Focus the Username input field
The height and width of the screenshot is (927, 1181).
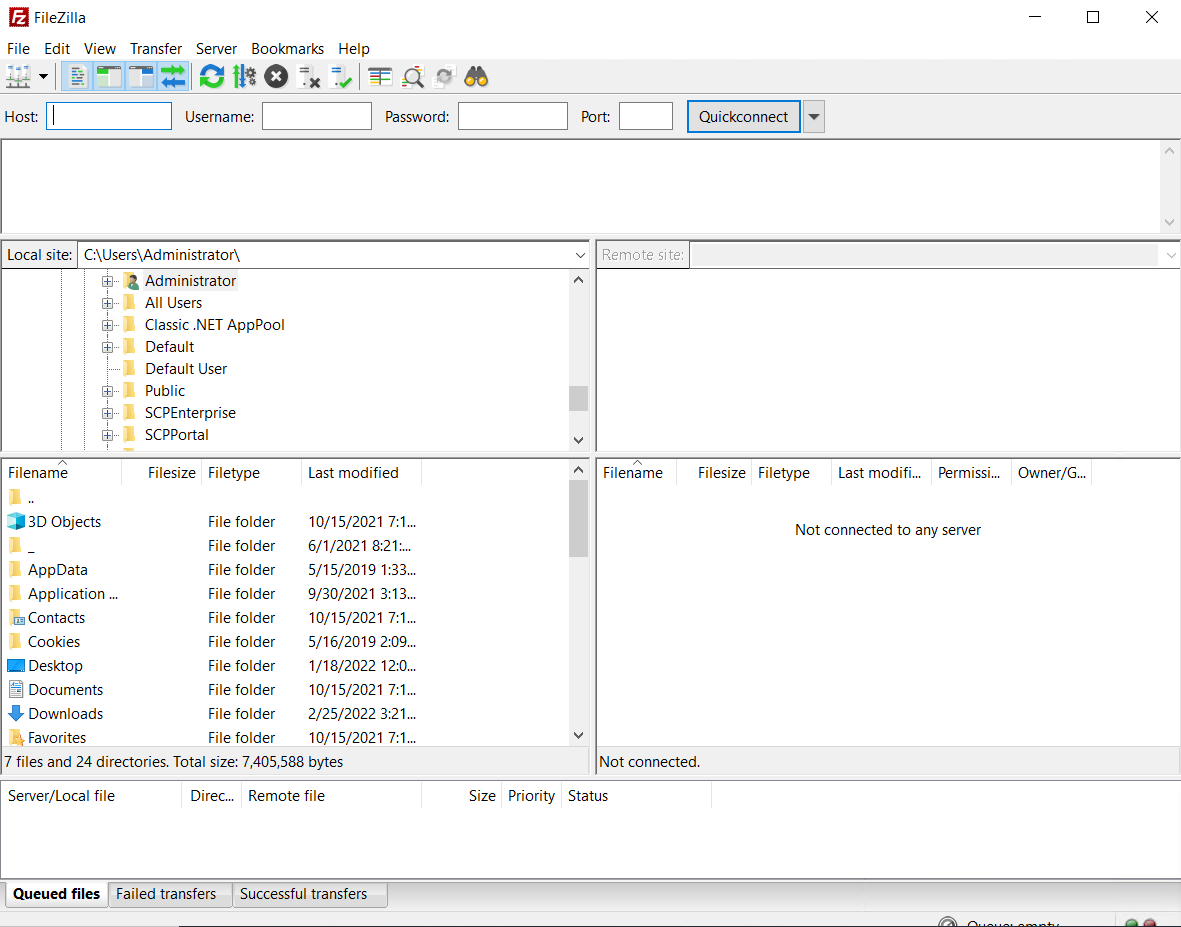tap(317, 117)
